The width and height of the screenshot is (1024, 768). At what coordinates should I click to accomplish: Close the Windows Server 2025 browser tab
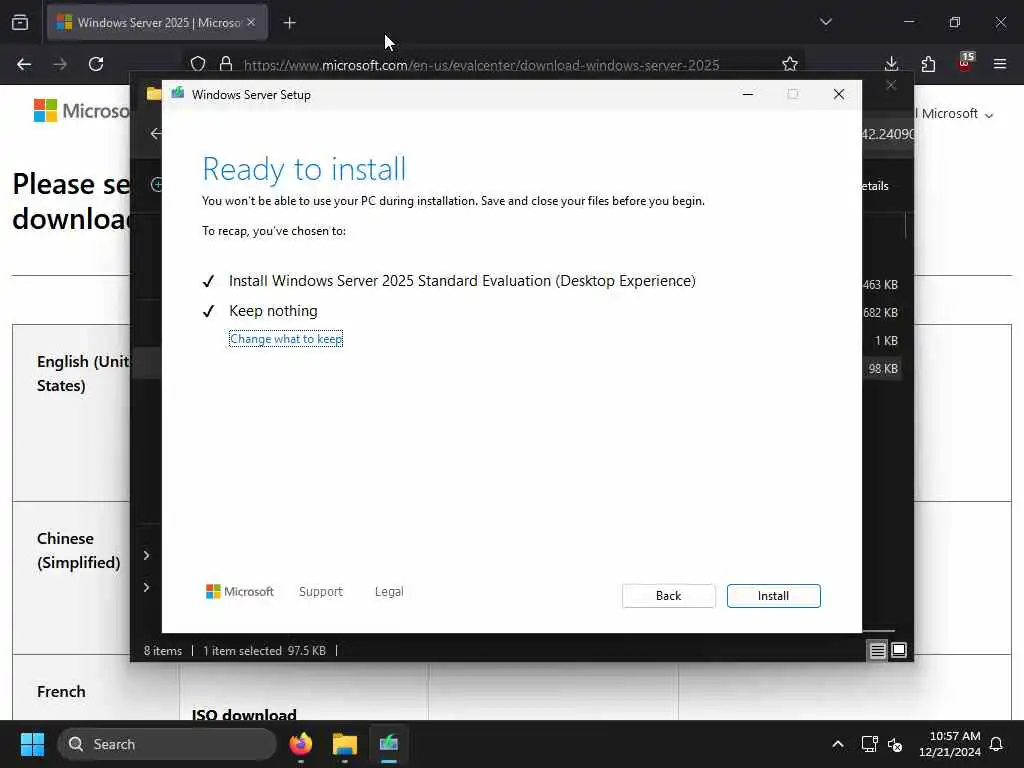[251, 22]
